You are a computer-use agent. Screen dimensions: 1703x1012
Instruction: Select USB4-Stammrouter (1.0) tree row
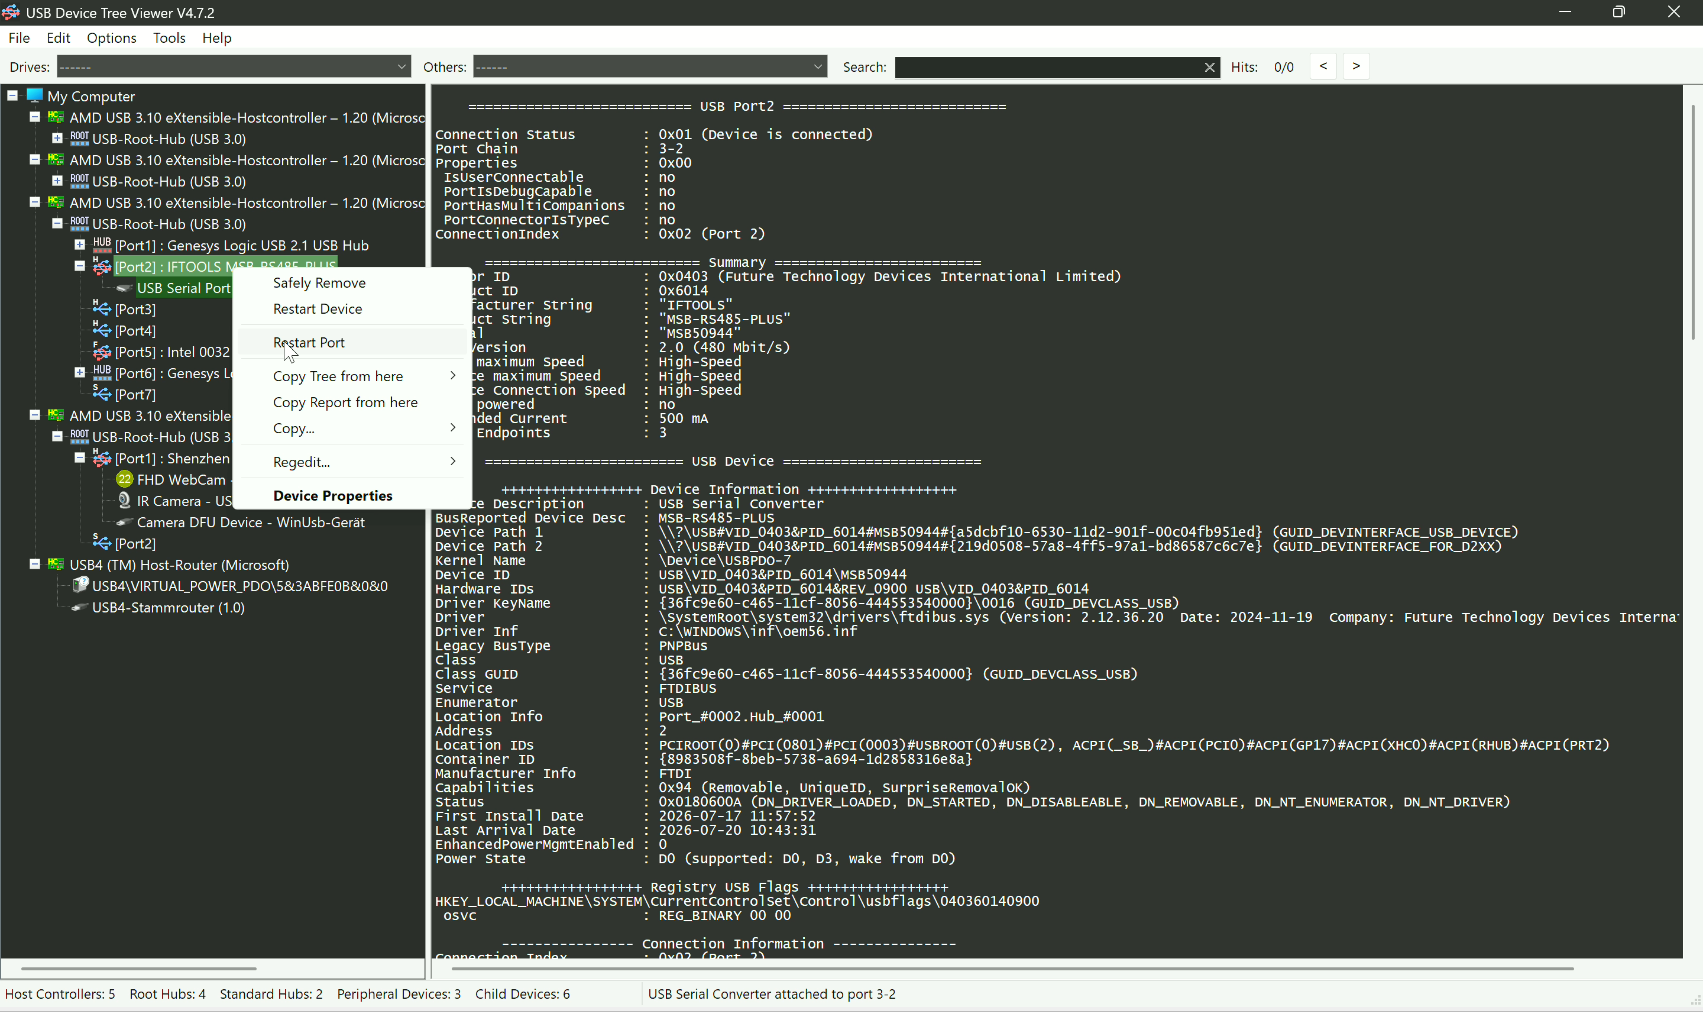(x=168, y=607)
